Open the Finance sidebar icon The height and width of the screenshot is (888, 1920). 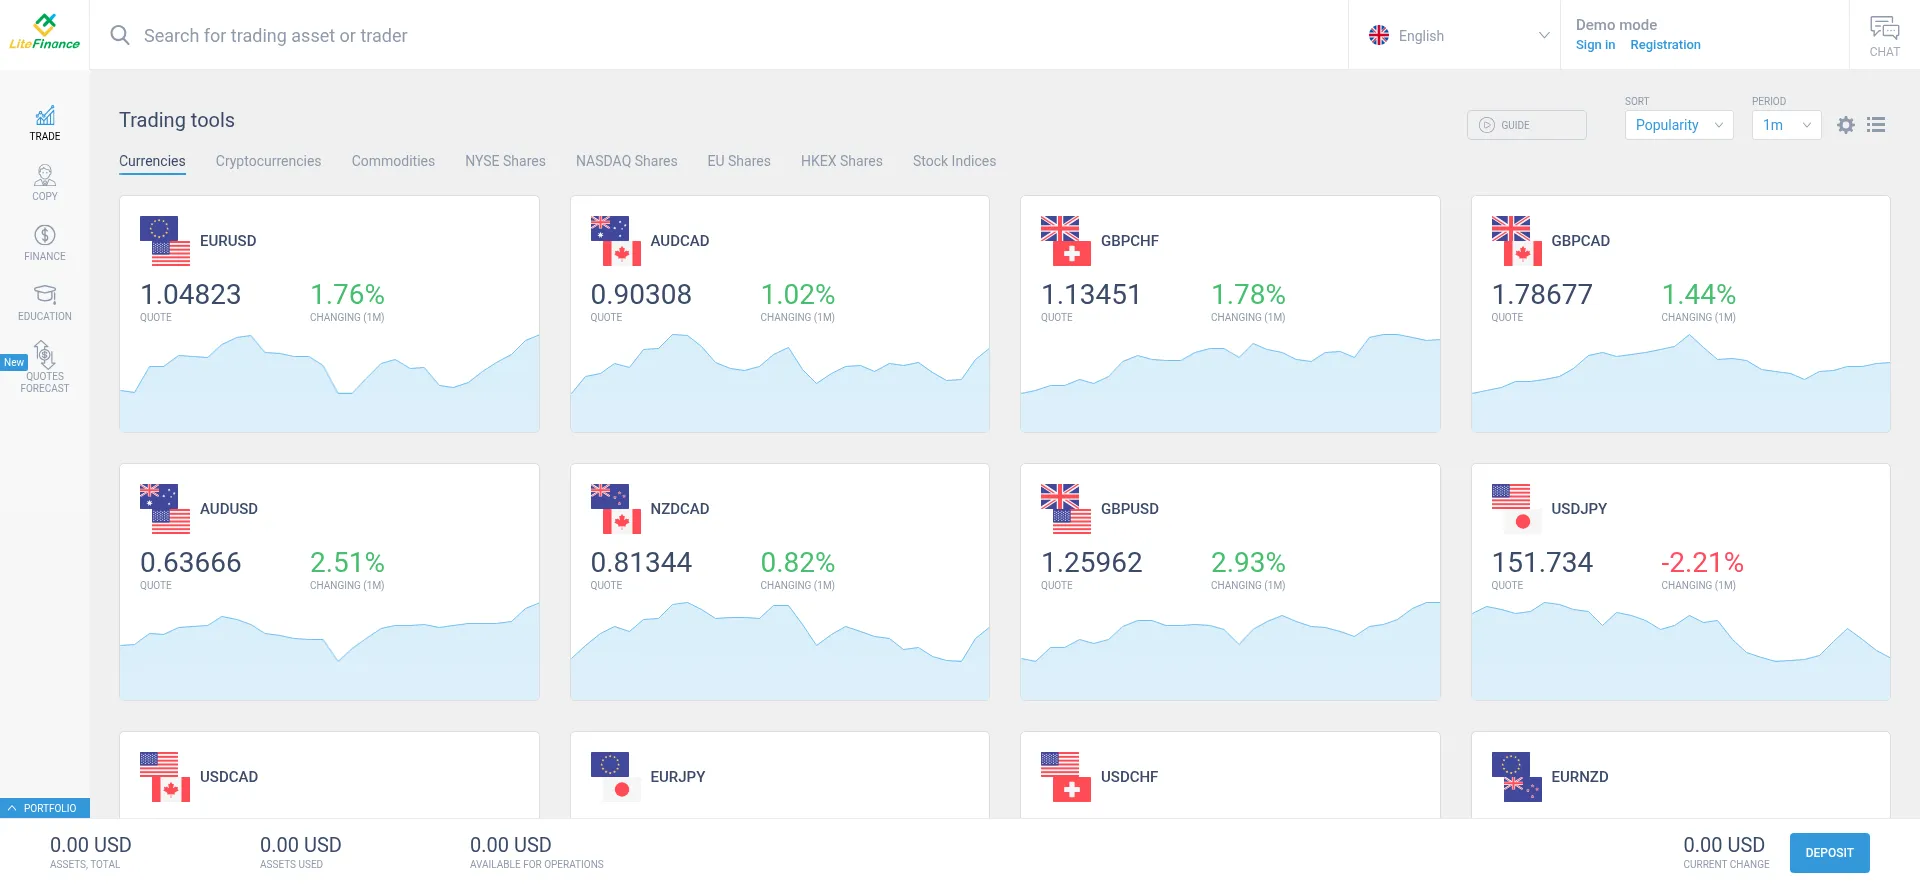[x=45, y=242]
